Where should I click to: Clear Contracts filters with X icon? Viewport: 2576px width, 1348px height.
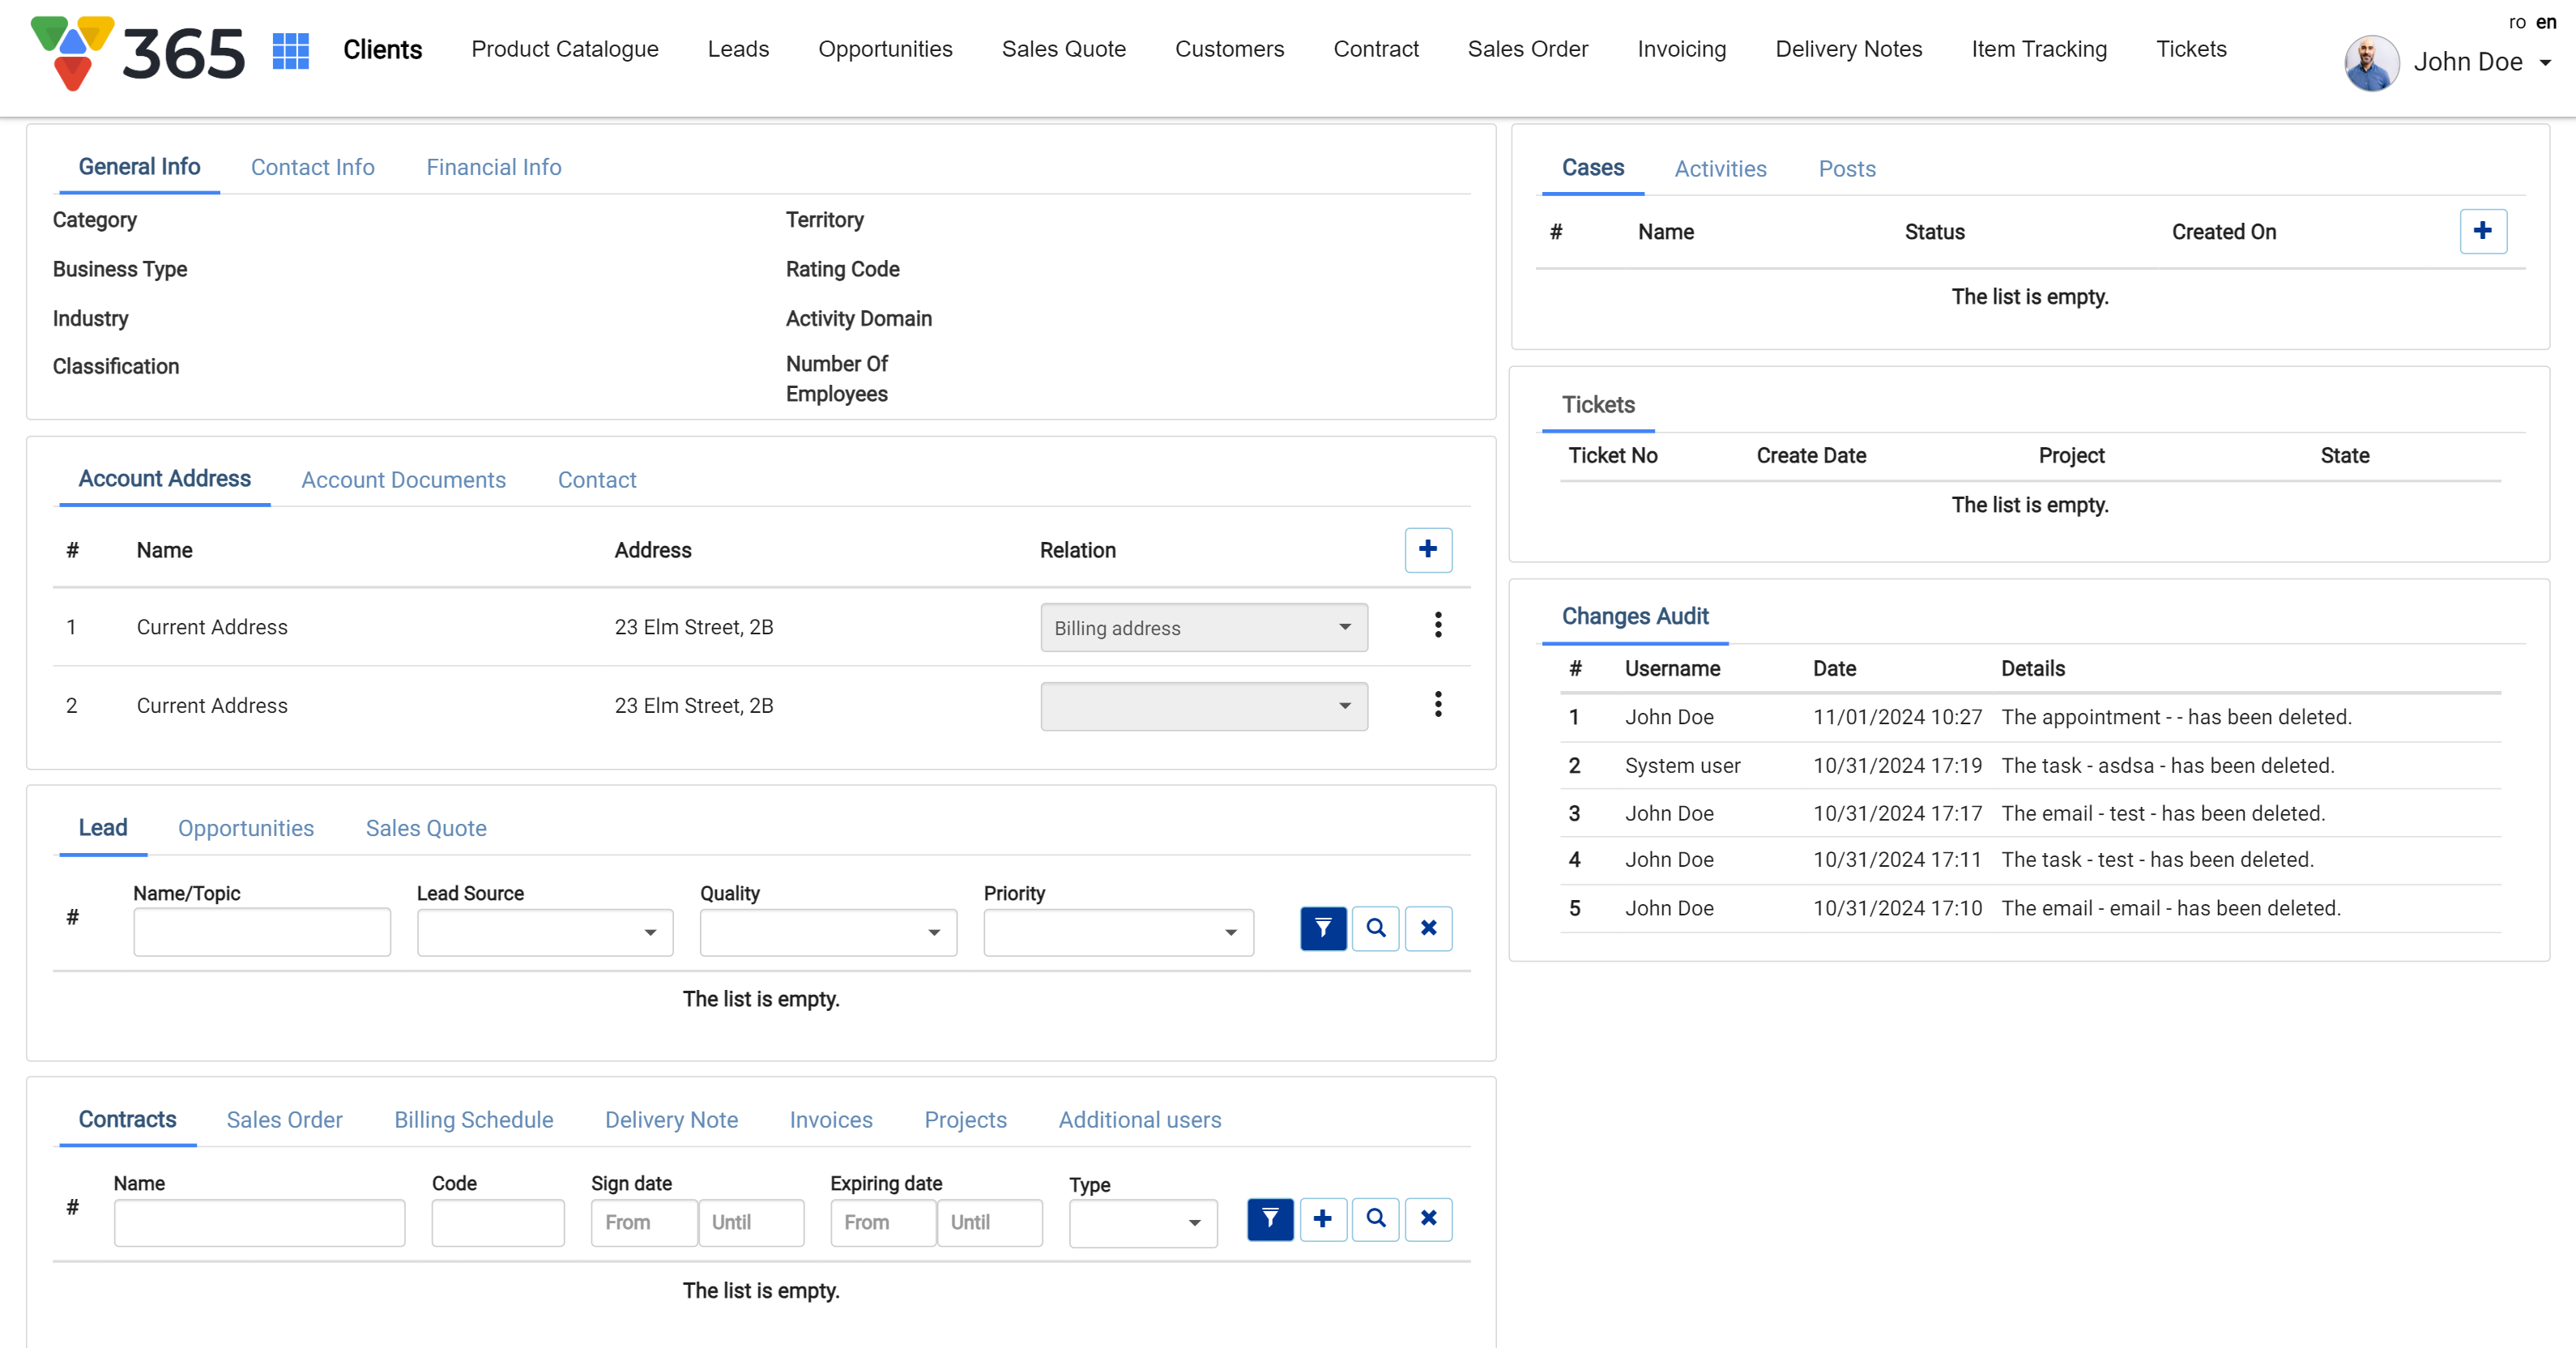pos(1428,1219)
